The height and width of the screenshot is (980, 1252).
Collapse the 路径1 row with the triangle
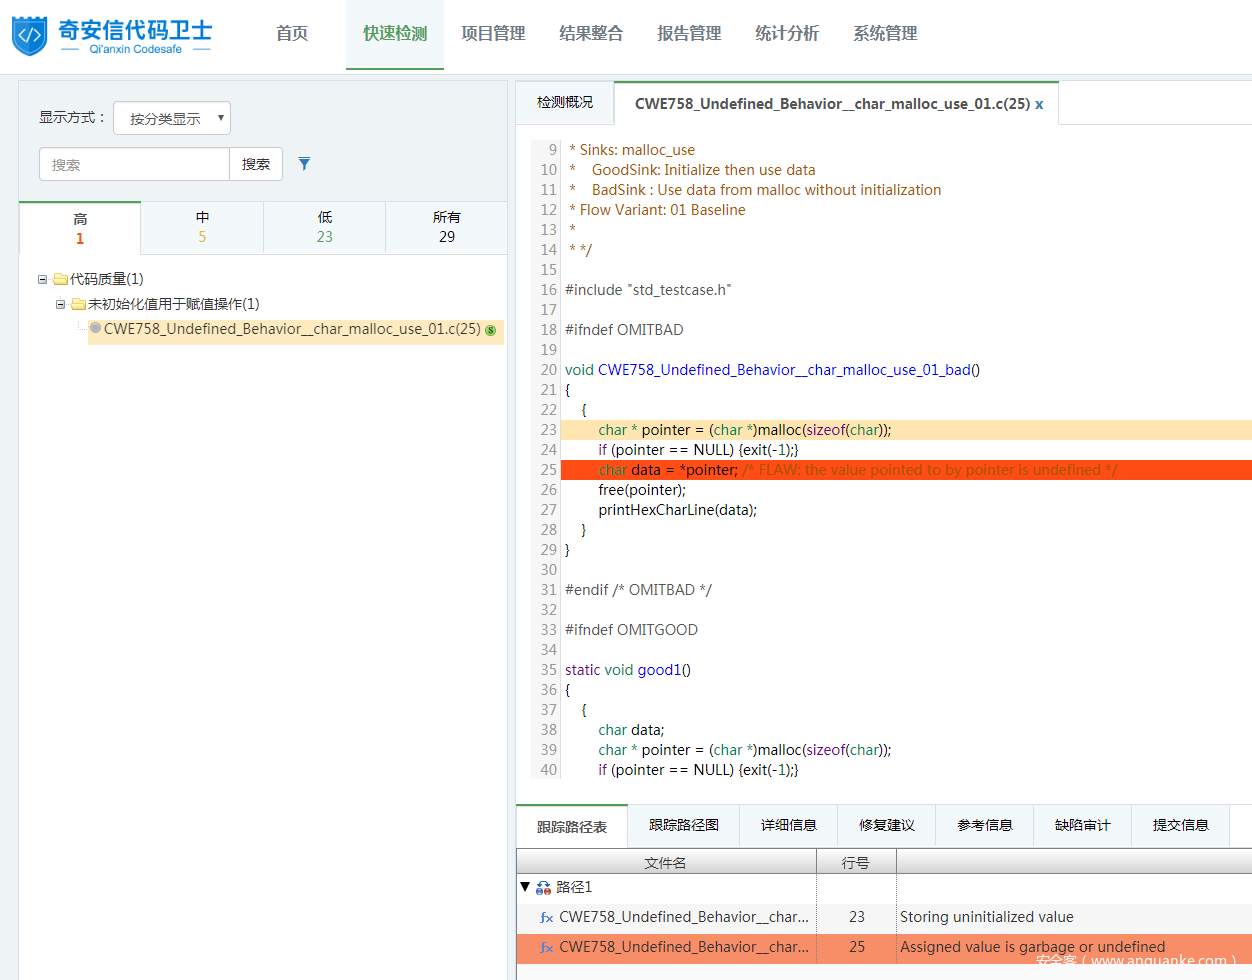coord(525,887)
